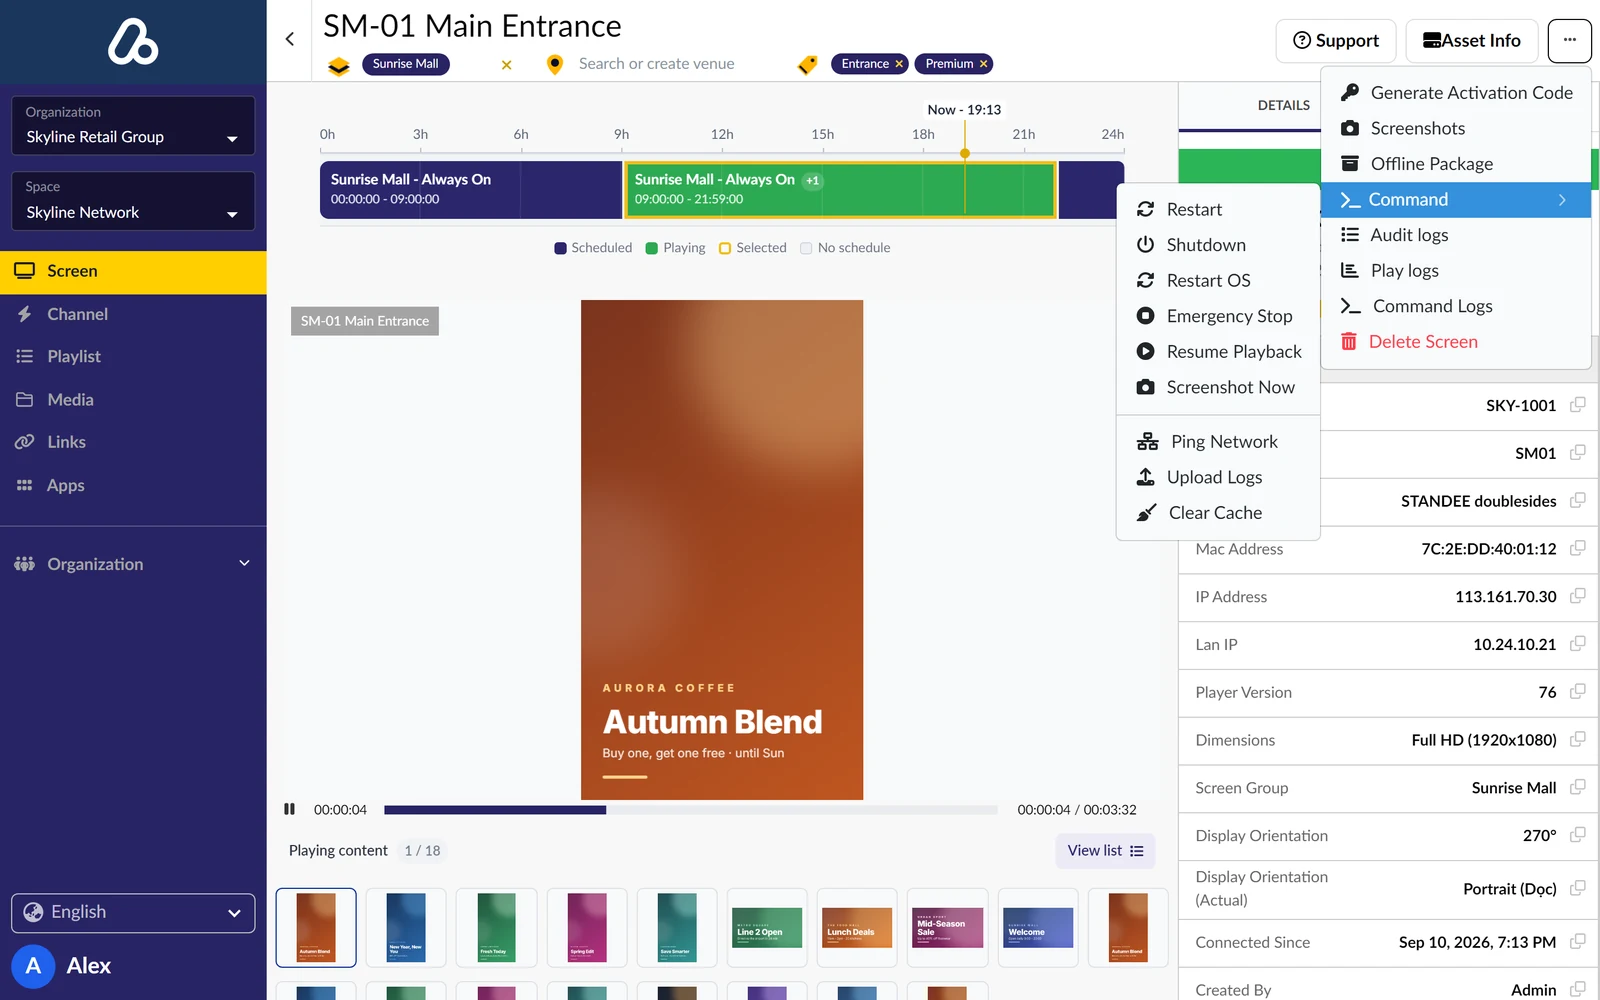Copy the Screen Group value
This screenshot has height=1000, width=1600.
1577,787
